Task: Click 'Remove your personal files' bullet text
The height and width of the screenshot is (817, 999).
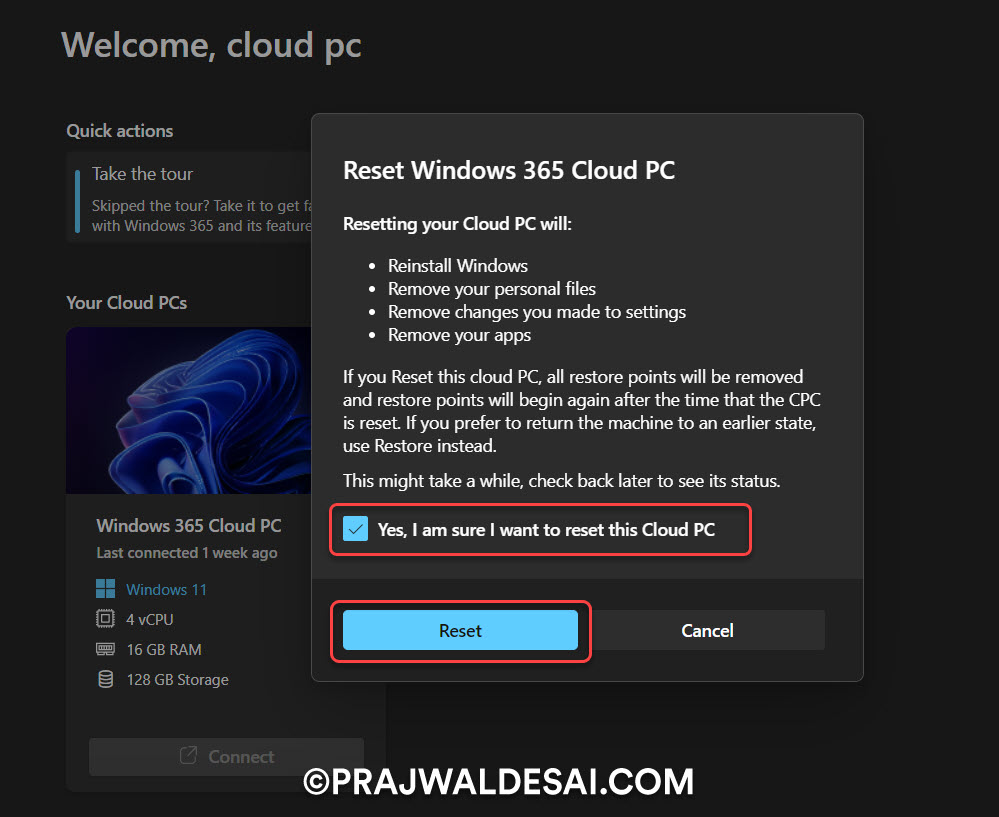Action: [492, 289]
